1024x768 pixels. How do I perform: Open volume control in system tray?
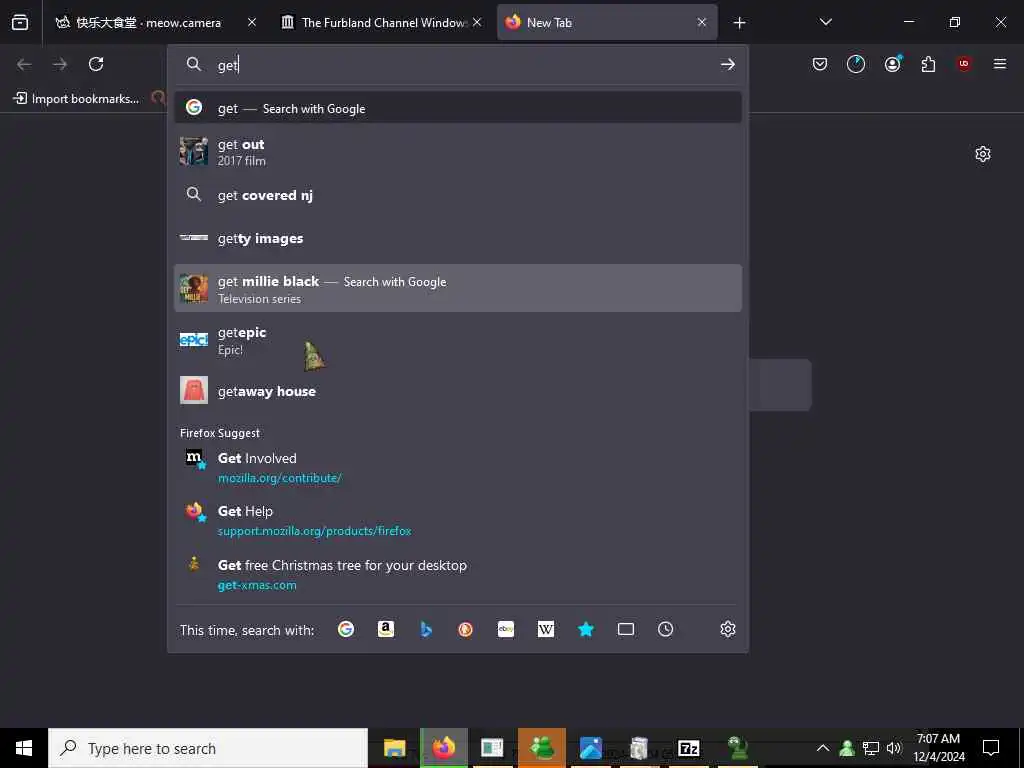[894, 748]
